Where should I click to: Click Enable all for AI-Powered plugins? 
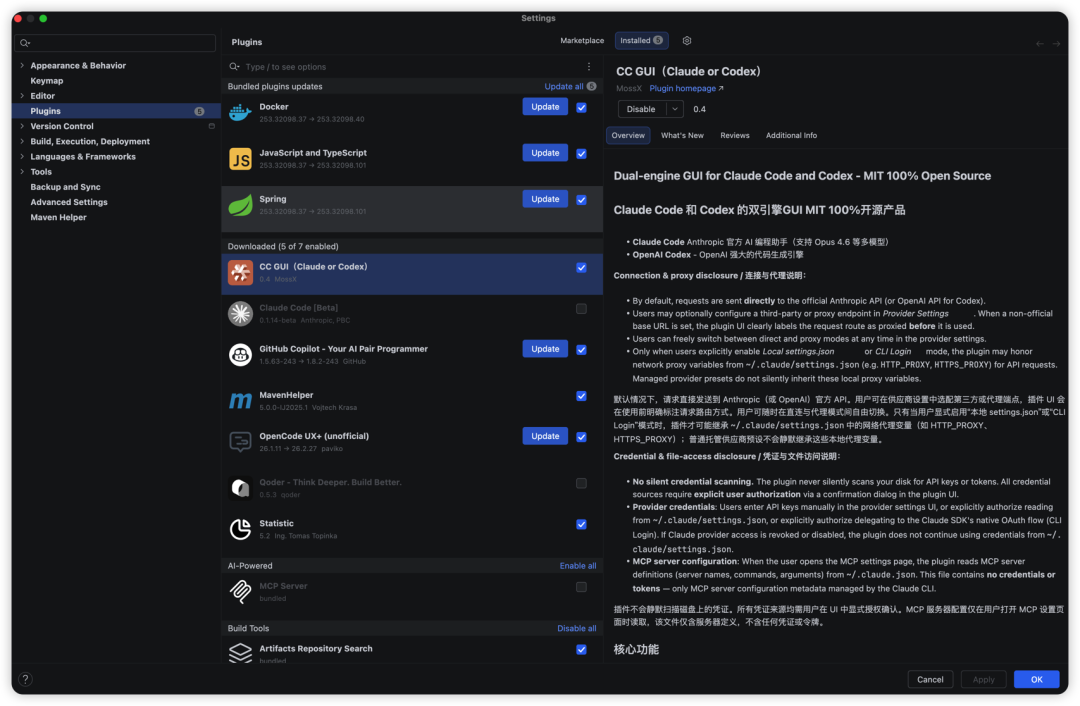577,566
